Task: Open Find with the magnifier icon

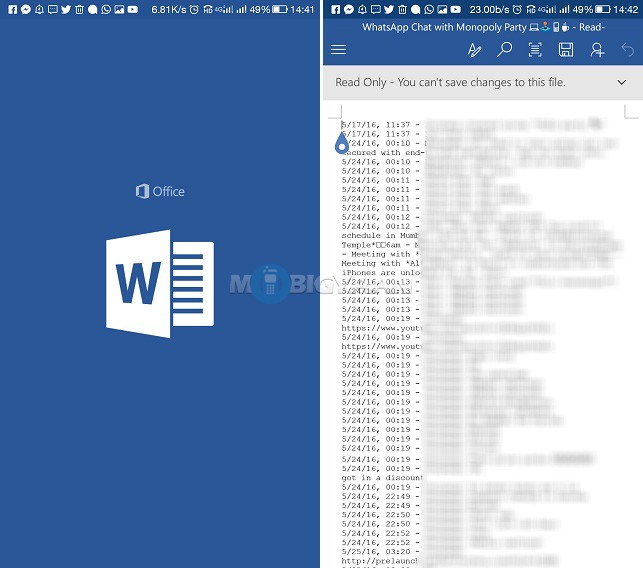Action: pos(504,50)
